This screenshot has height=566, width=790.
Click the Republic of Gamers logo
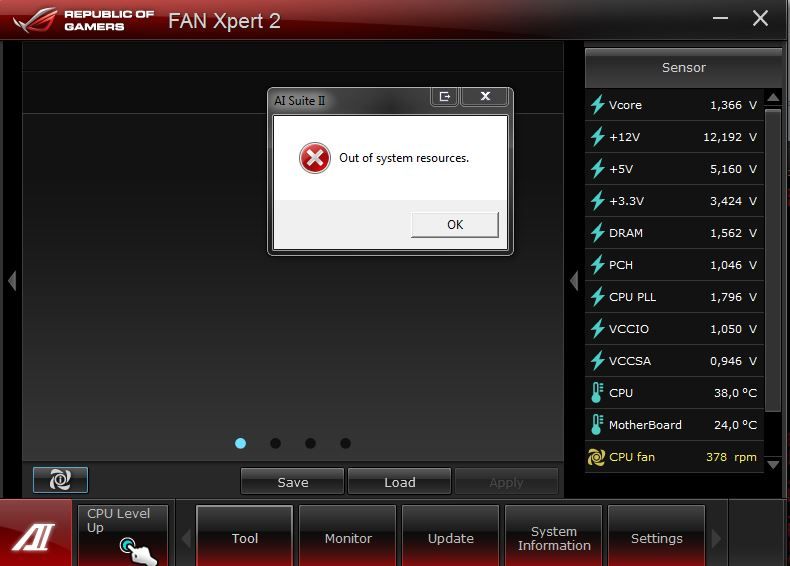coord(83,20)
